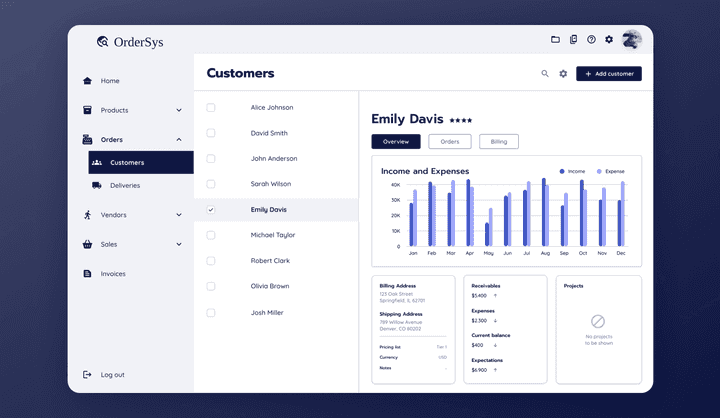Click the Billing Address card heading
The height and width of the screenshot is (418, 720).
(x=398, y=286)
